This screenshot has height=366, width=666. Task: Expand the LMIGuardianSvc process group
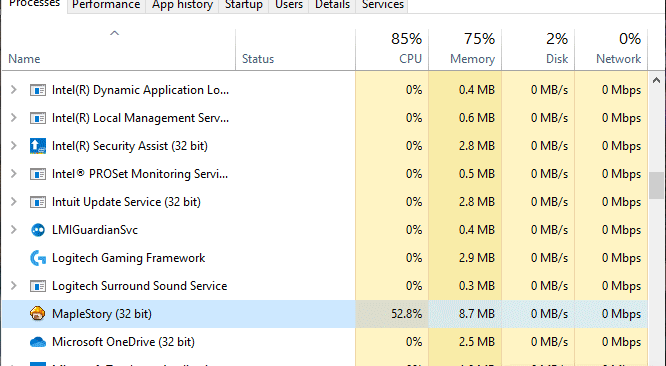[14, 230]
